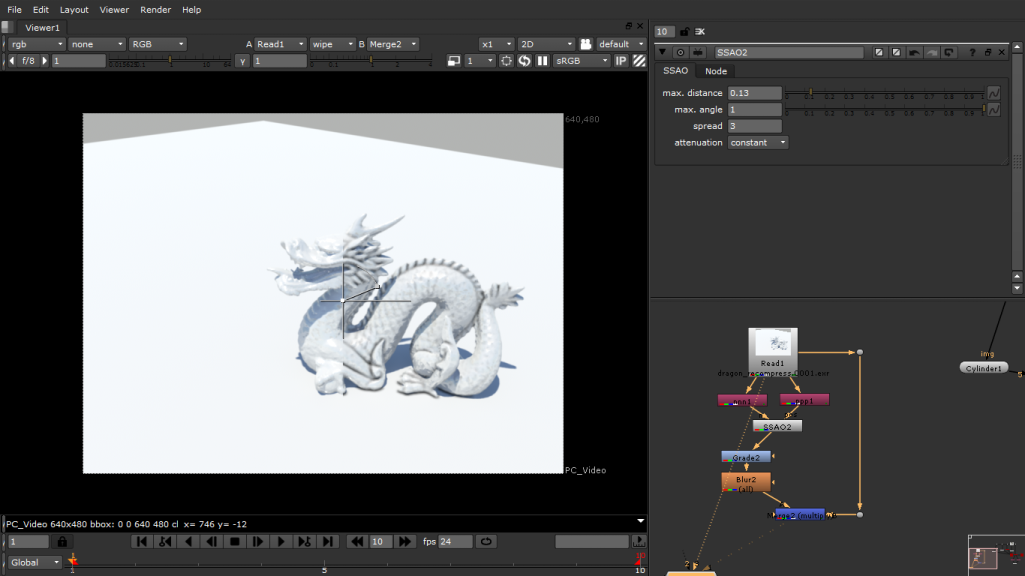Image resolution: width=1025 pixels, height=576 pixels.
Task: Open the attenuation constant dropdown
Action: (x=758, y=143)
